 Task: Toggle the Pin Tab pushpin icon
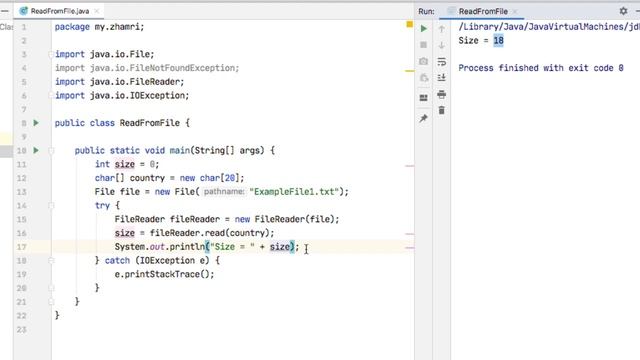tap(424, 118)
